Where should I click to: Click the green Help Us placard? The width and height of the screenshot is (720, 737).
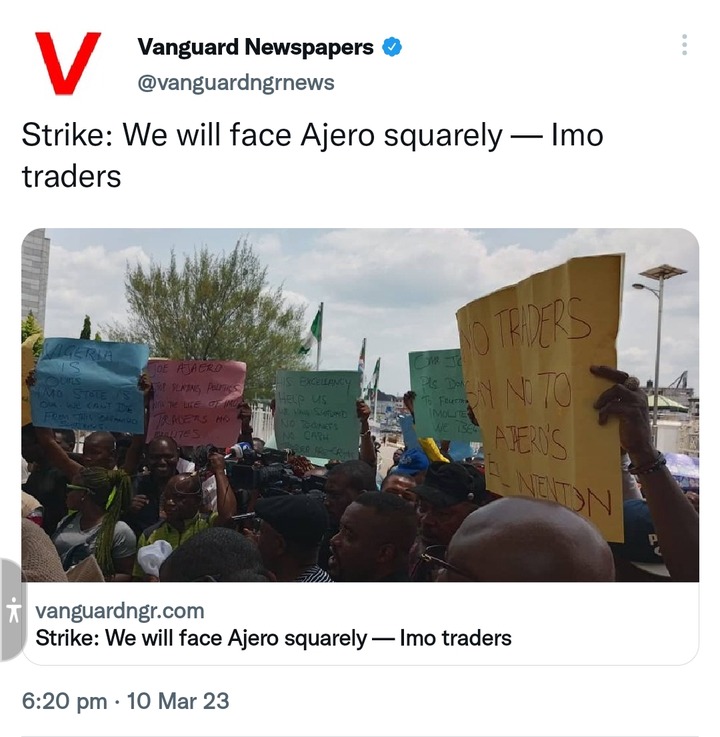point(317,415)
